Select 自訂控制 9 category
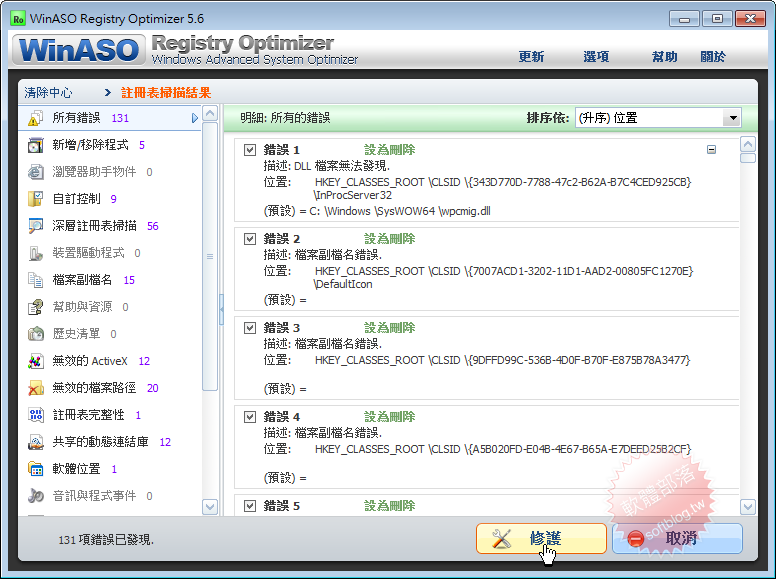Screen dimensions: 776x579 [110, 199]
